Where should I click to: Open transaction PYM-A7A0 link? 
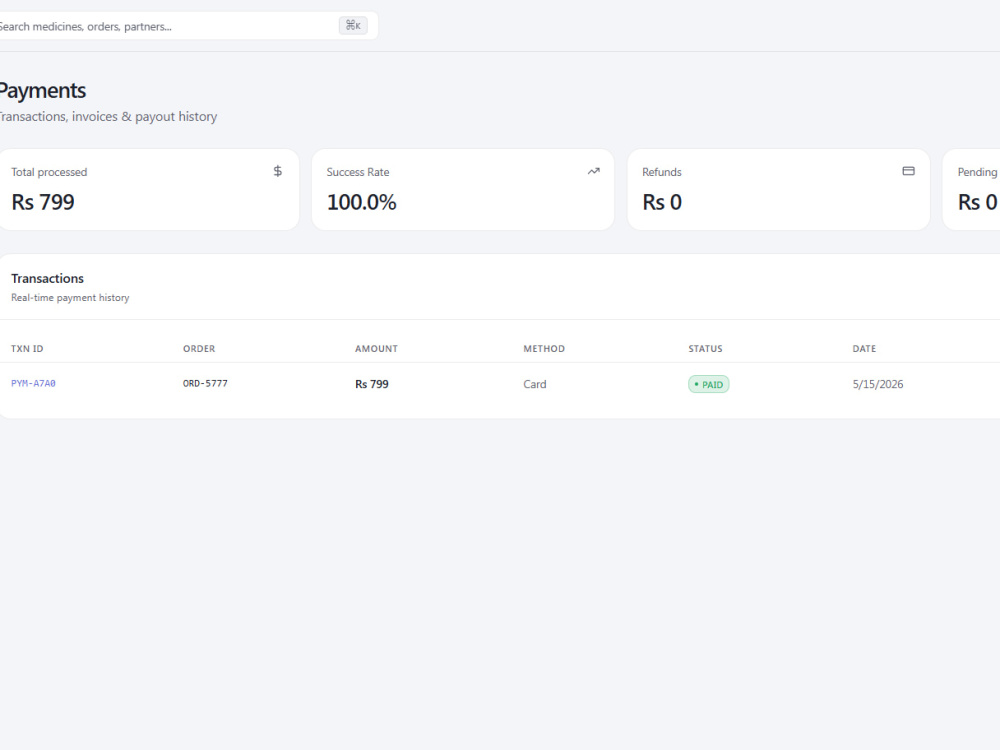click(x=33, y=383)
